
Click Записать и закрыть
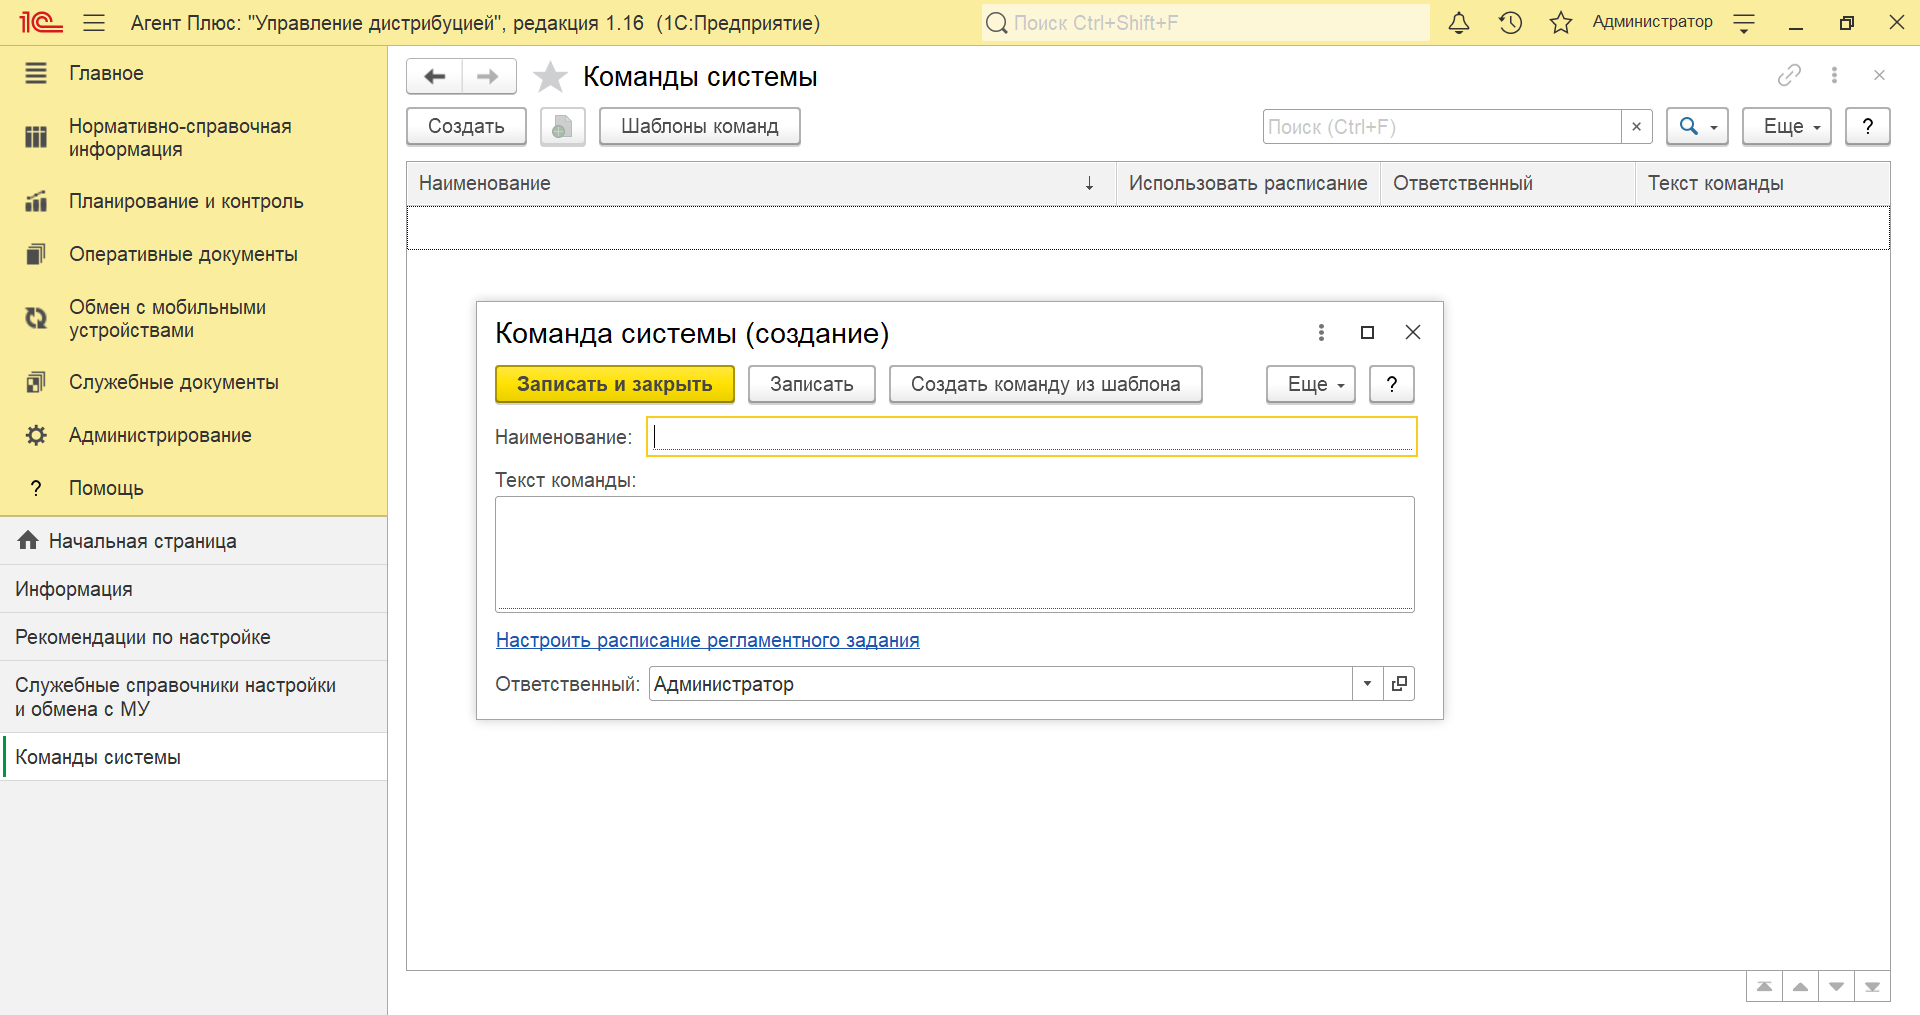(615, 384)
